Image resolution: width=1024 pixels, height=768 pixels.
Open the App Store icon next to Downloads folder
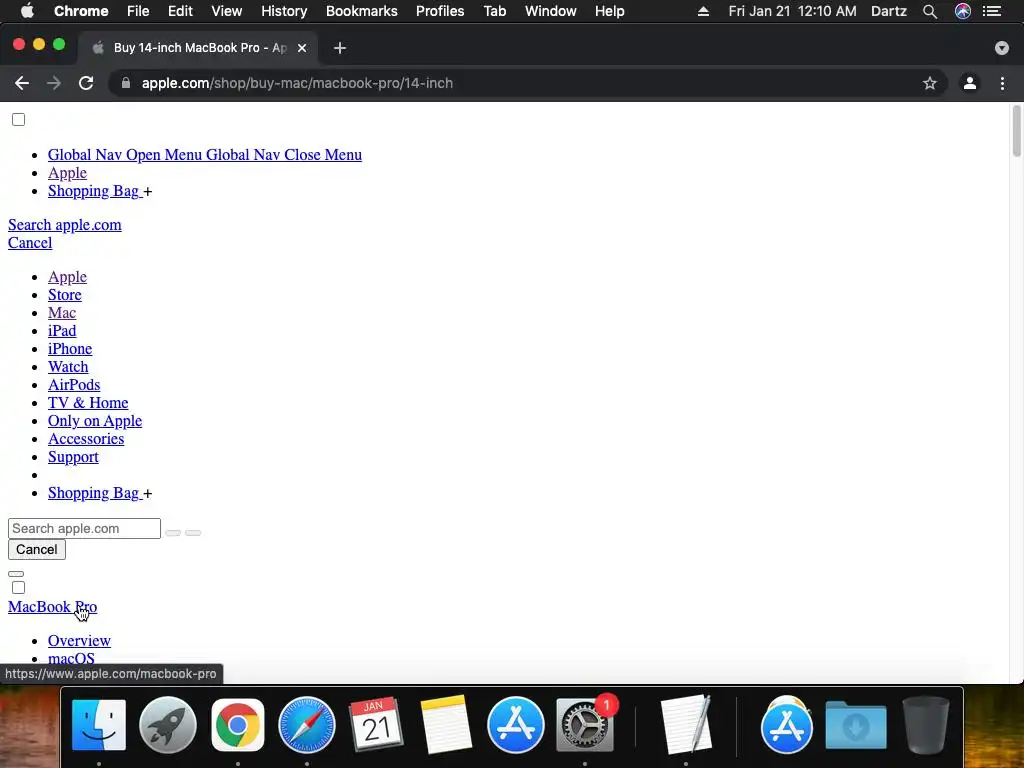tap(786, 725)
